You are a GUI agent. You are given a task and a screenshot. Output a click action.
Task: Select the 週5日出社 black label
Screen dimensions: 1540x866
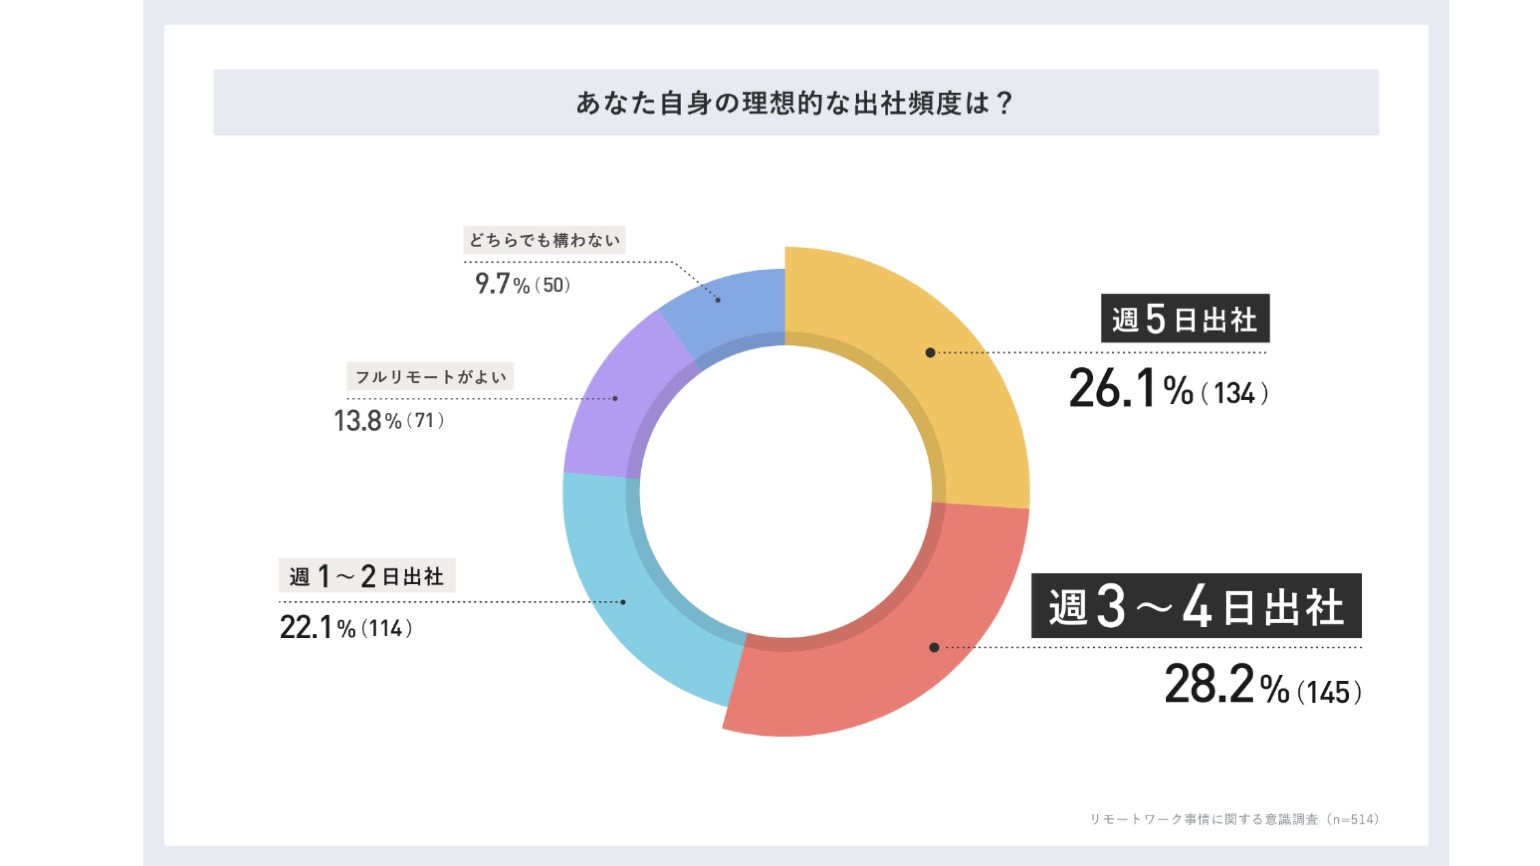[x=1185, y=319]
